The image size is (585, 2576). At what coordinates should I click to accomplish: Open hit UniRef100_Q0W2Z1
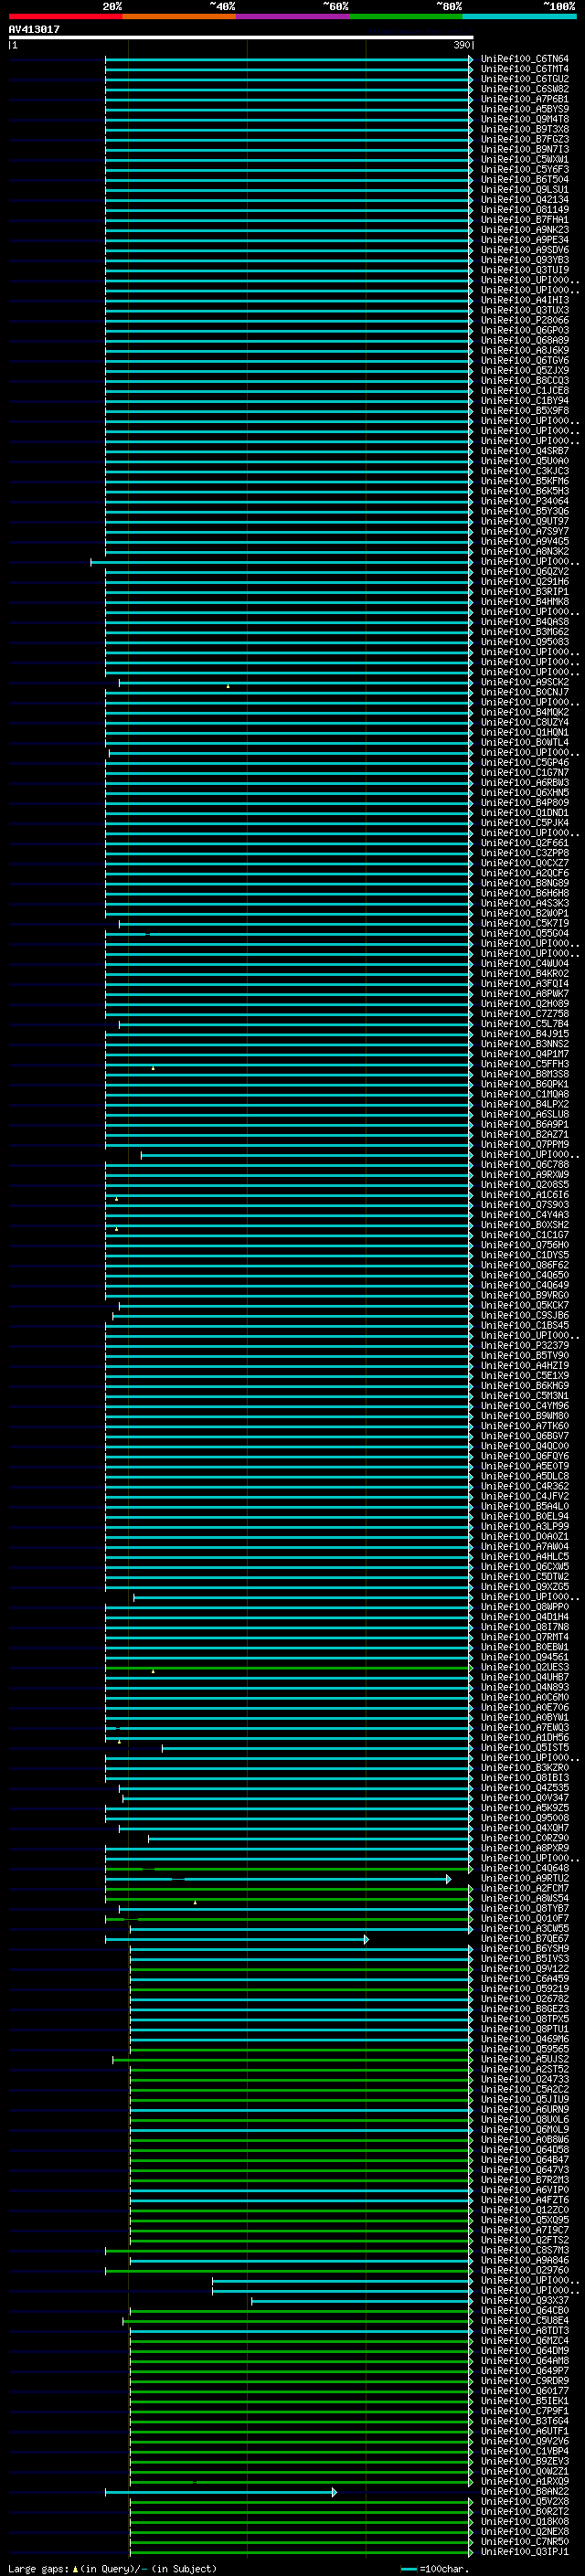click(x=525, y=2471)
